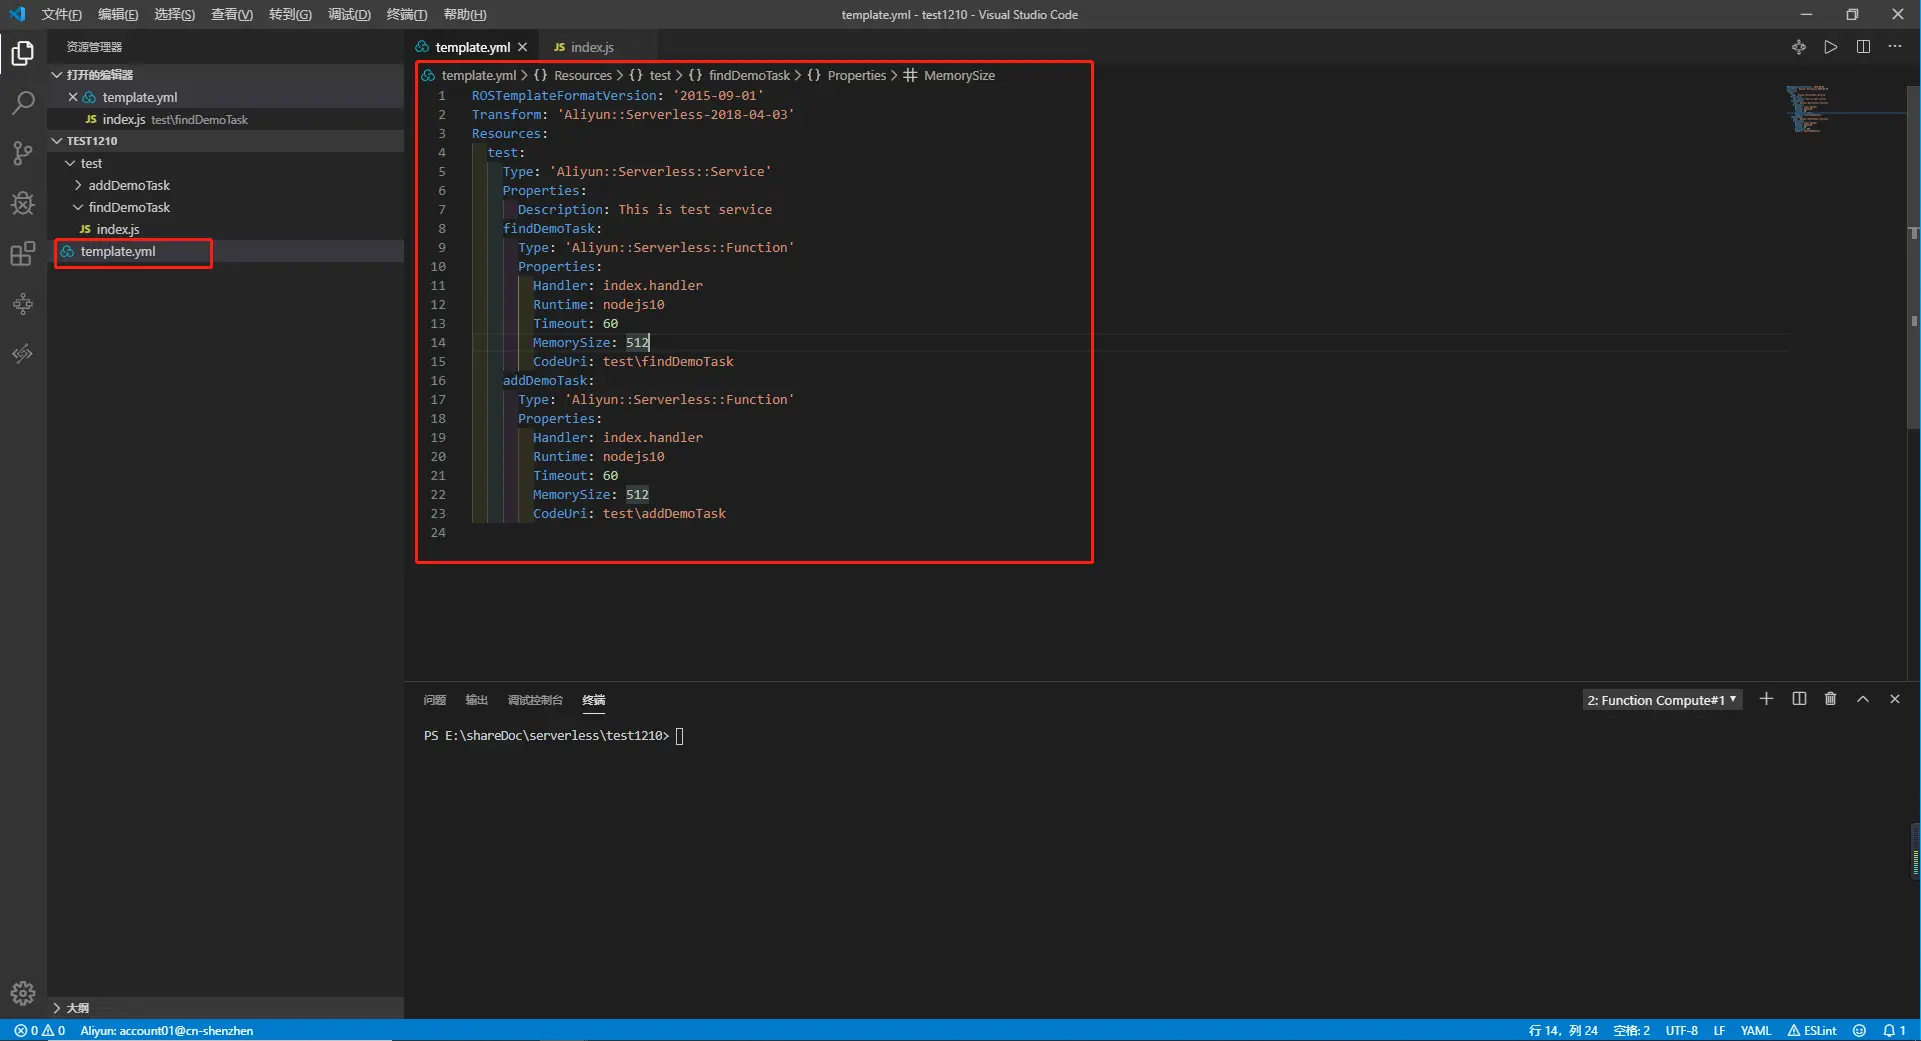
Task: Open notifications bell in status bar
Action: [1894, 1030]
